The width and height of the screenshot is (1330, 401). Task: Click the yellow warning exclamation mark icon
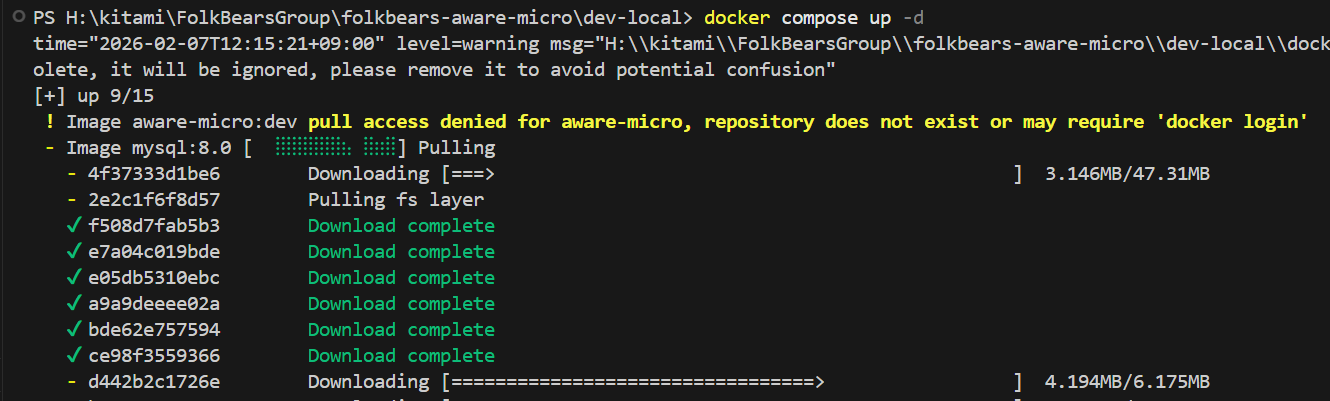click(x=49, y=122)
